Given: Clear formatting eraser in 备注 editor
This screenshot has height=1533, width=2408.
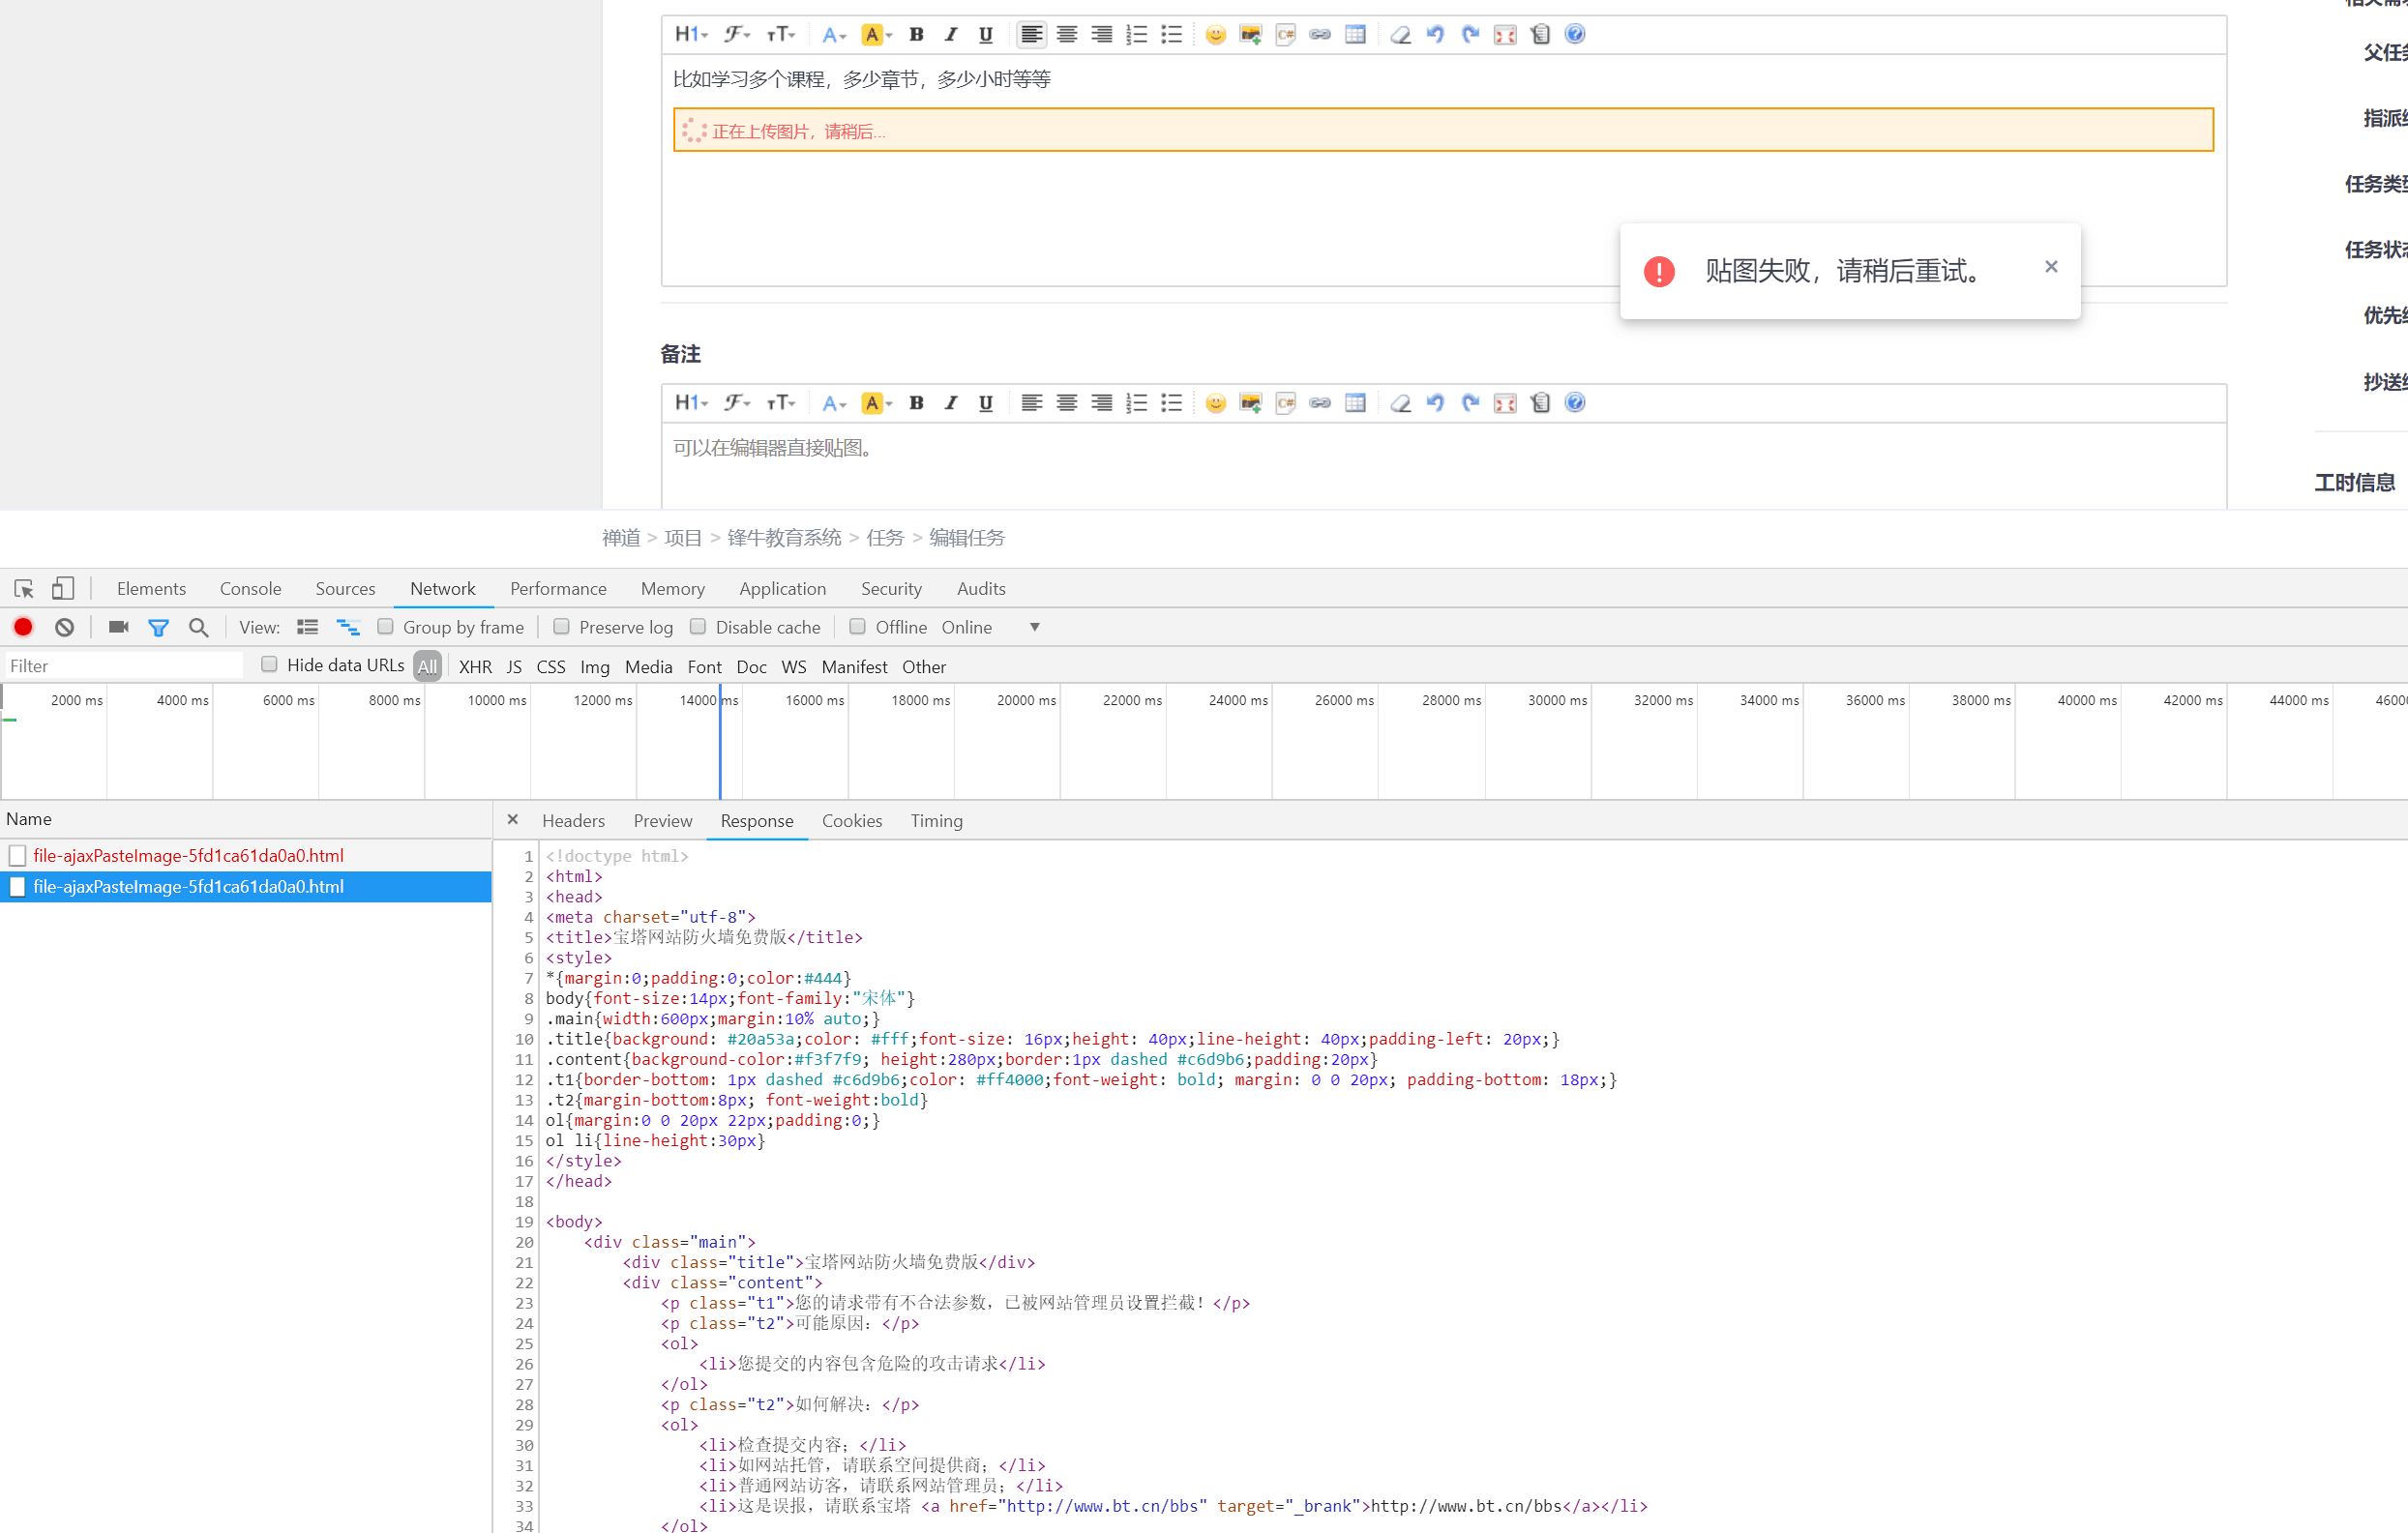Looking at the screenshot, I should click(x=1401, y=403).
